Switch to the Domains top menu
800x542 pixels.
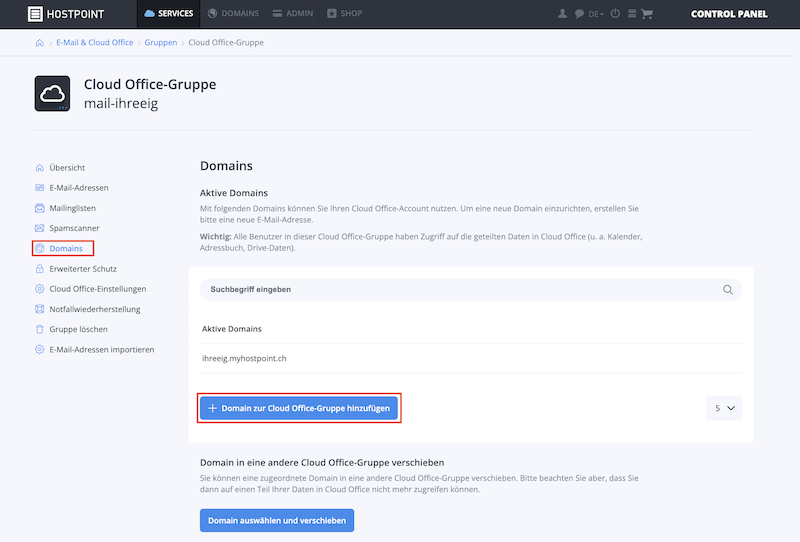[x=233, y=14]
